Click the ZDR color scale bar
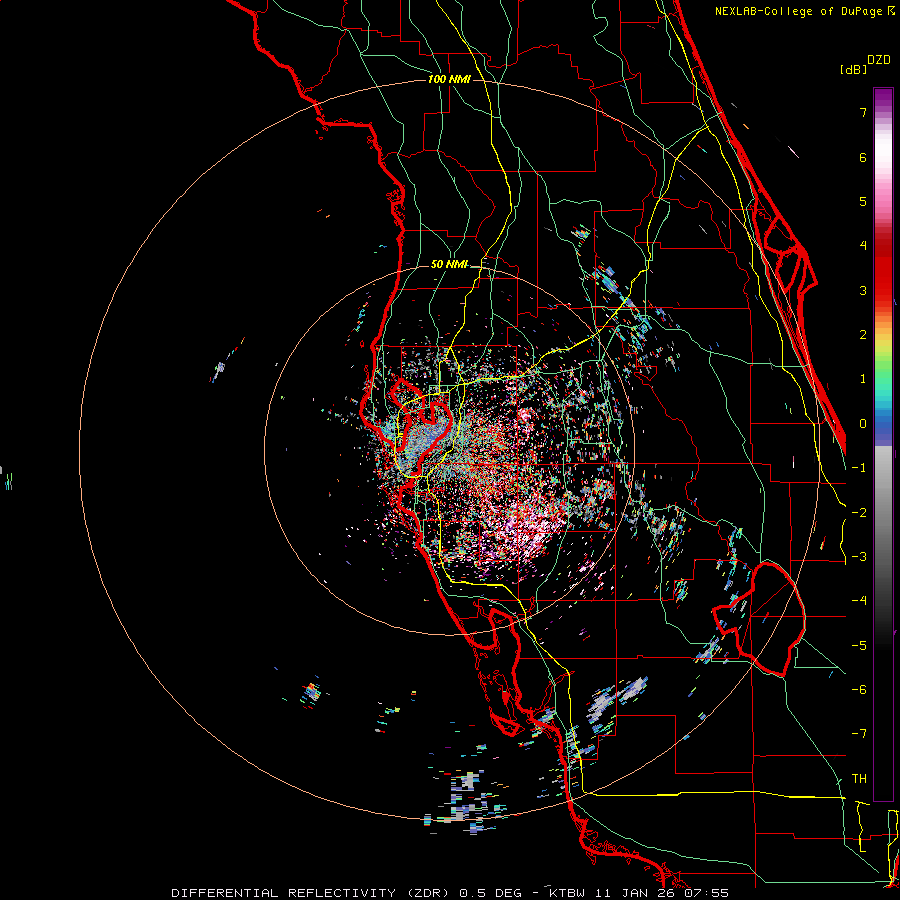900x900 pixels. point(883,444)
